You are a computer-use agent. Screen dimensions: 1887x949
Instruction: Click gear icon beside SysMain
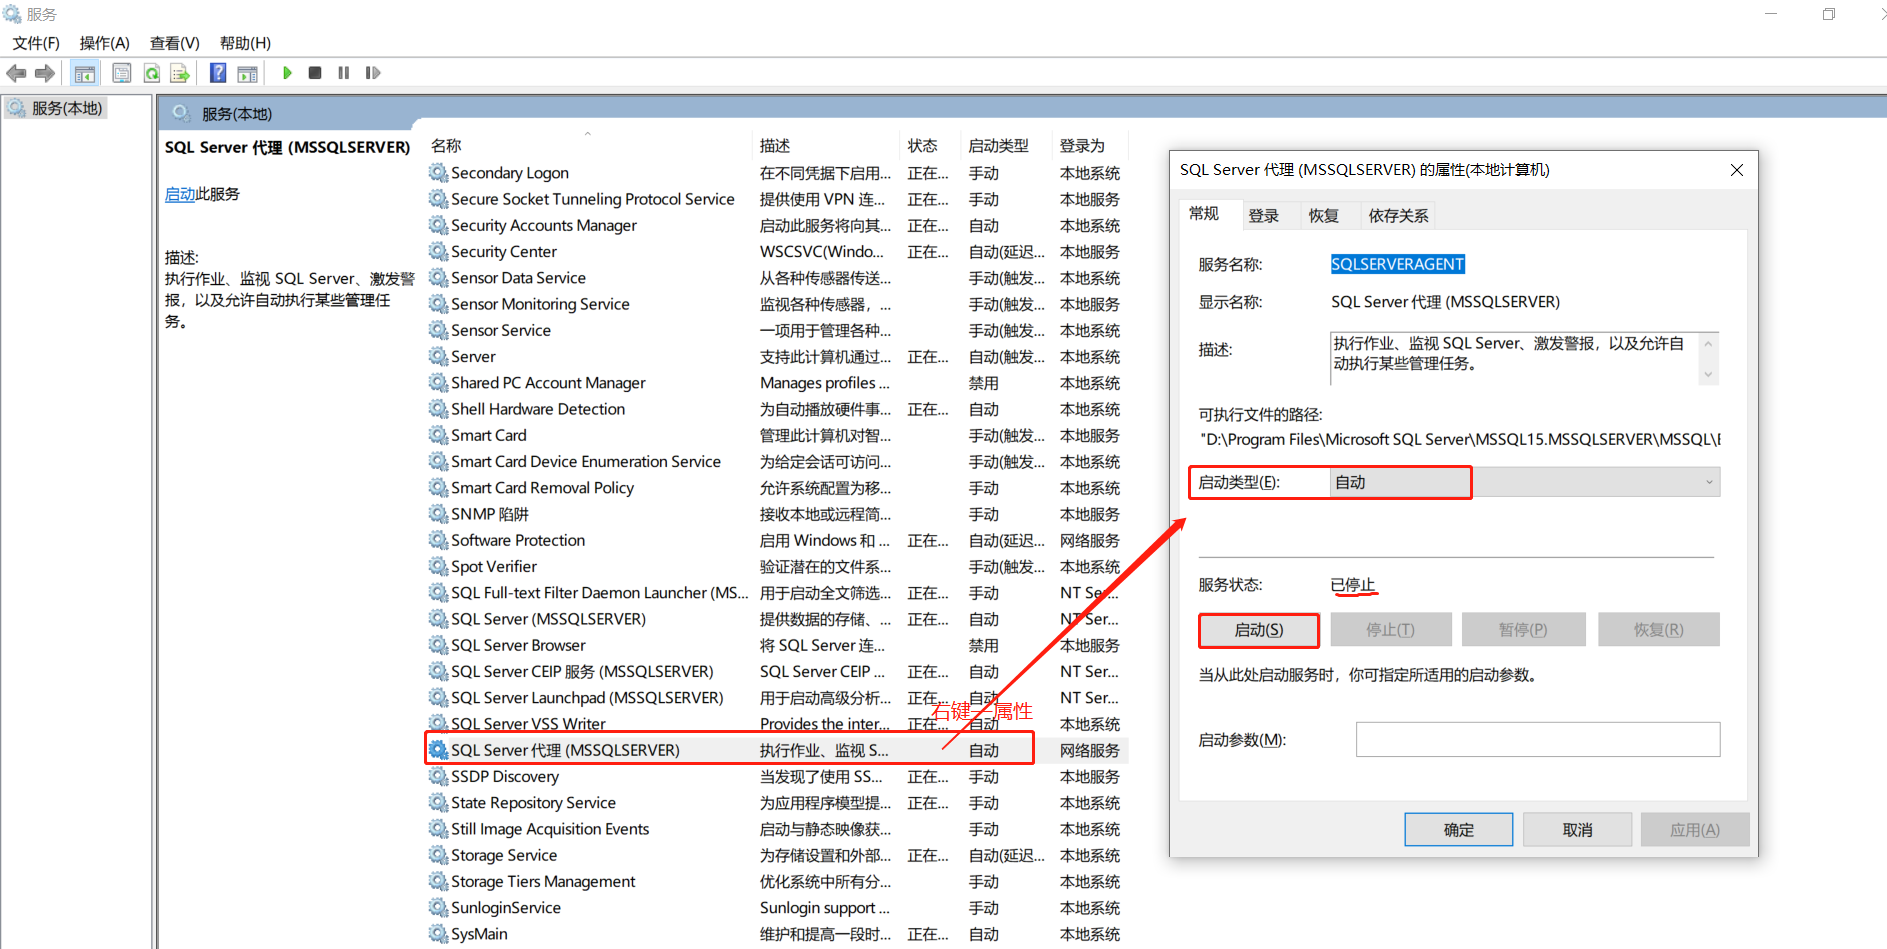point(438,934)
